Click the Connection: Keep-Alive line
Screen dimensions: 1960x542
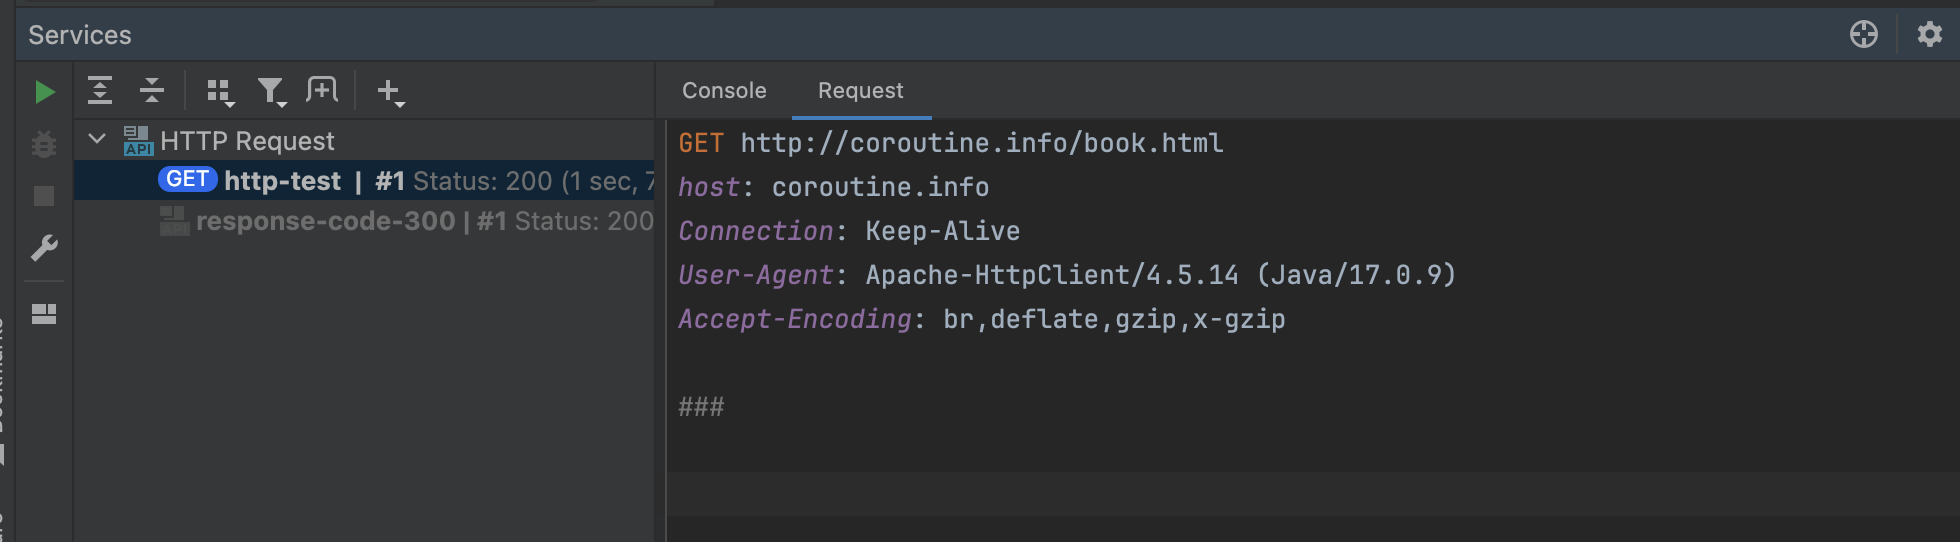pos(849,231)
